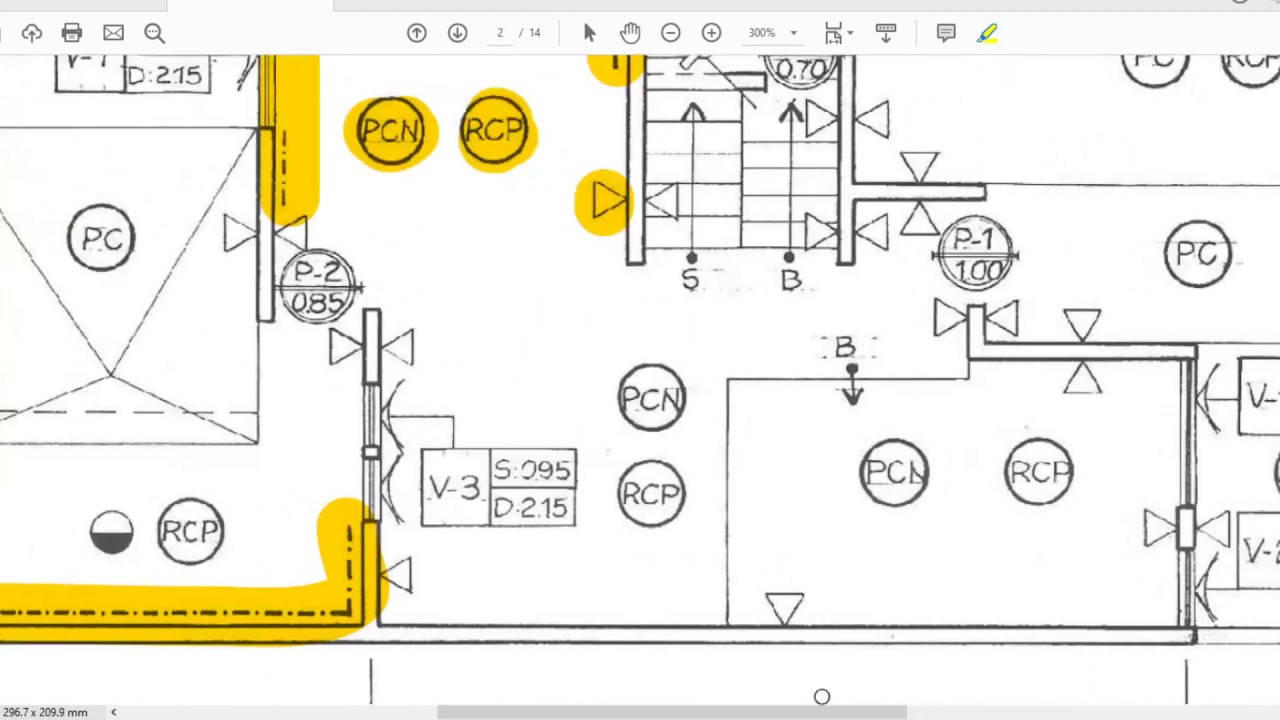Click the page number field showing 2
1280x720 pixels.
point(500,33)
